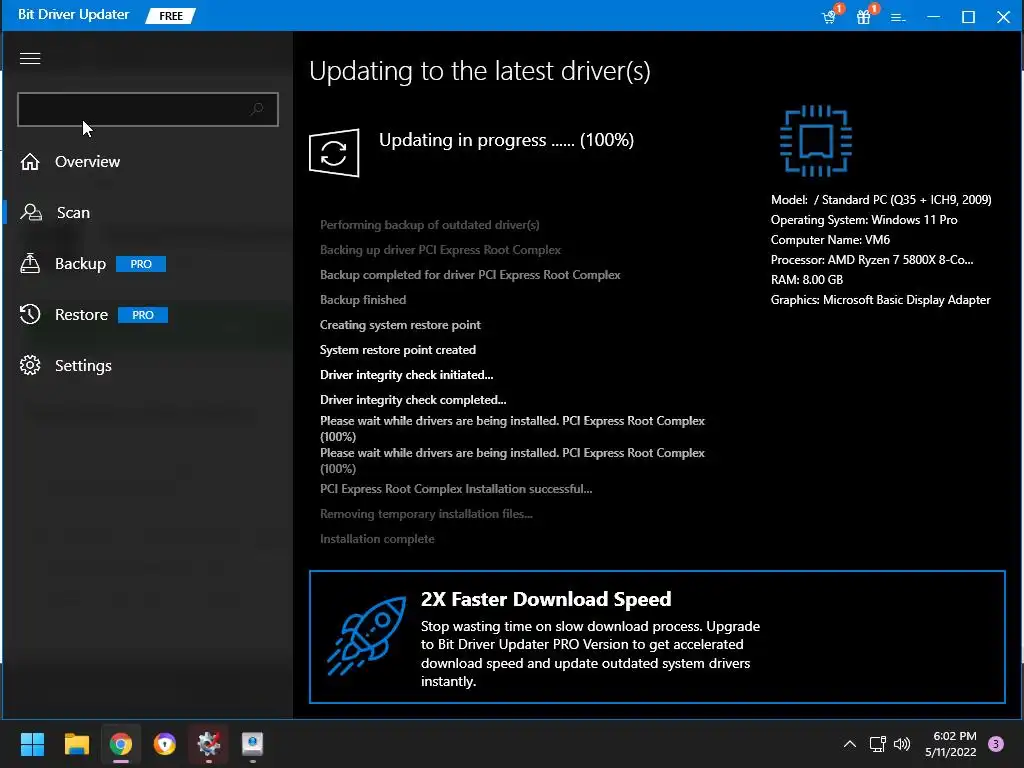
Task: Click the Restore clock icon
Action: [30, 314]
